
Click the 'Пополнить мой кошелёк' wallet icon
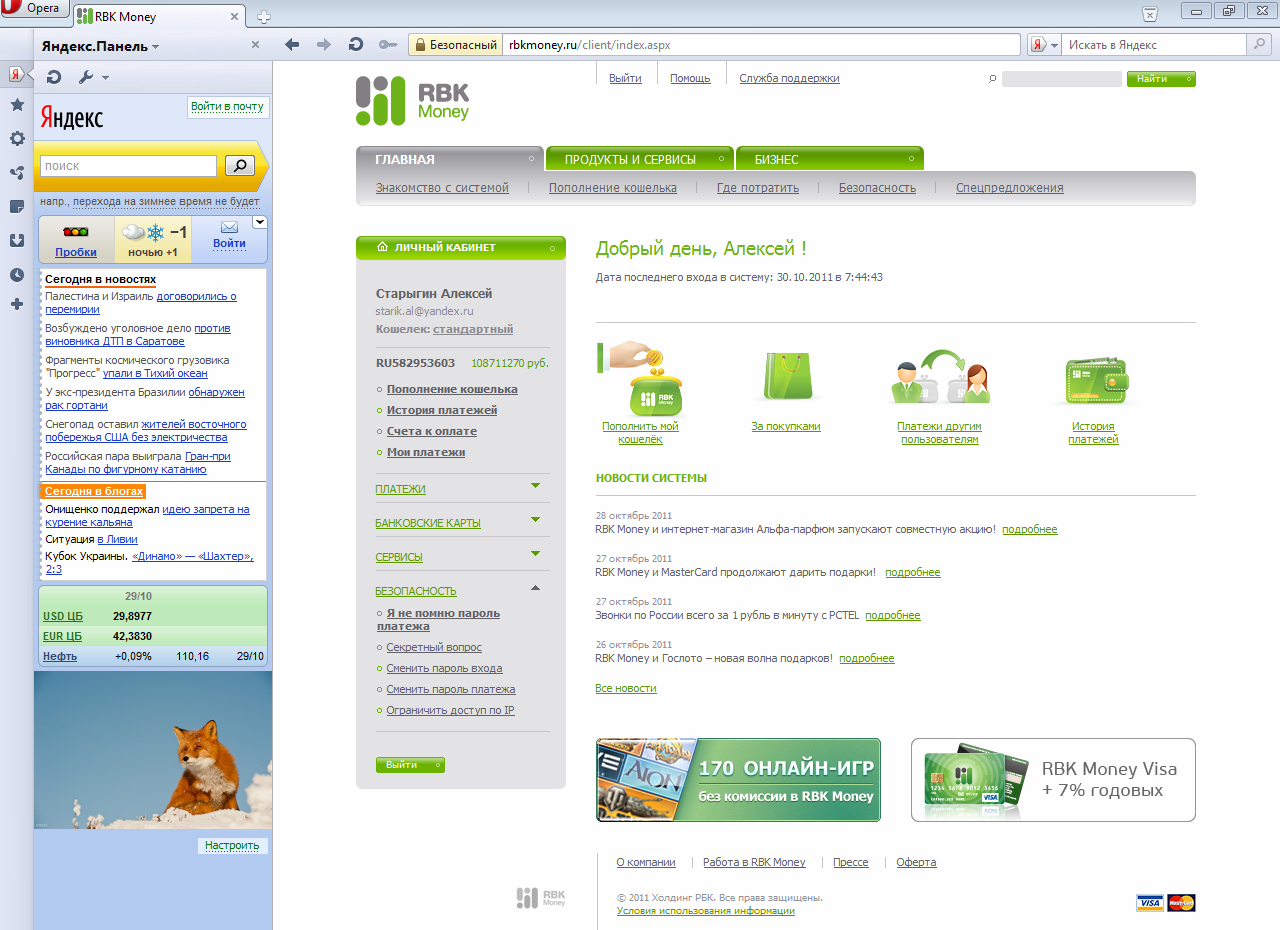click(640, 379)
